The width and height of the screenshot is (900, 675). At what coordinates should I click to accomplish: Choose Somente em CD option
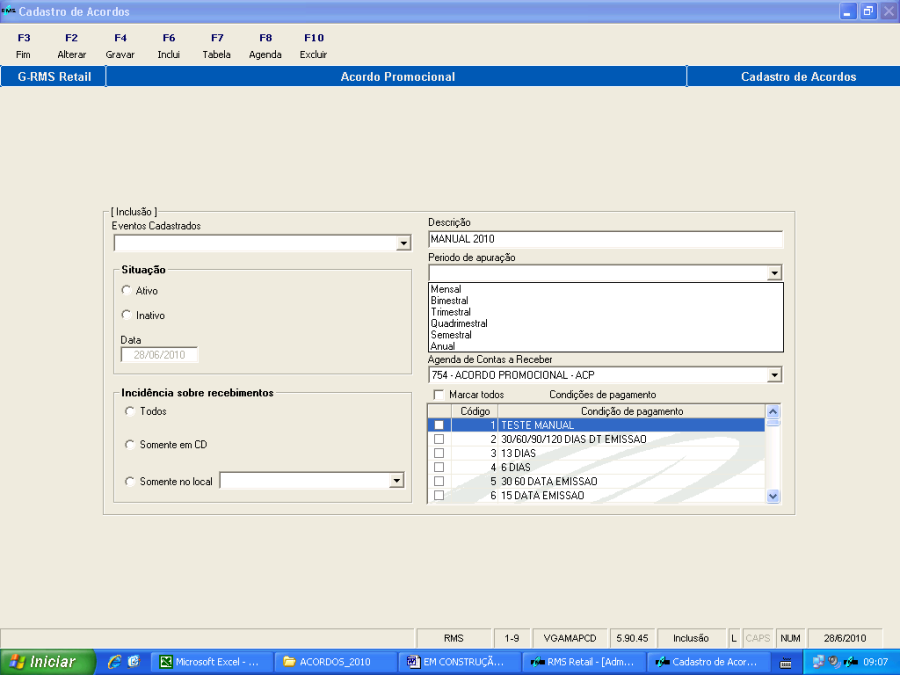(x=130, y=444)
